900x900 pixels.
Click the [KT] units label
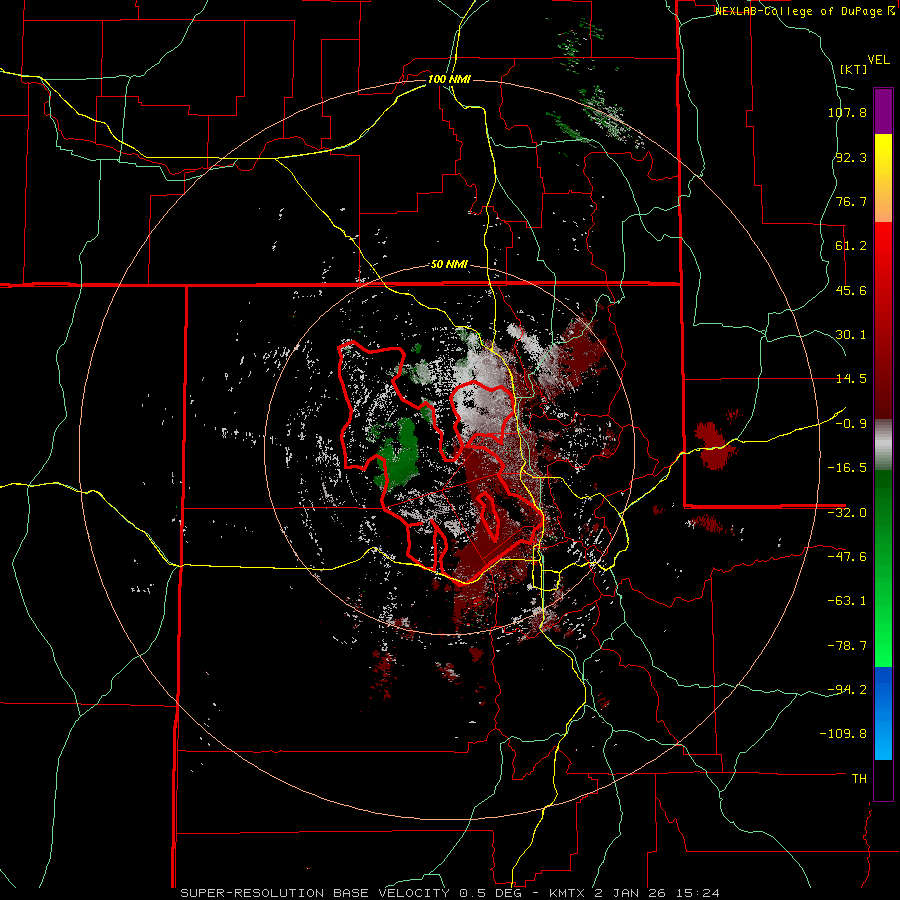(853, 69)
